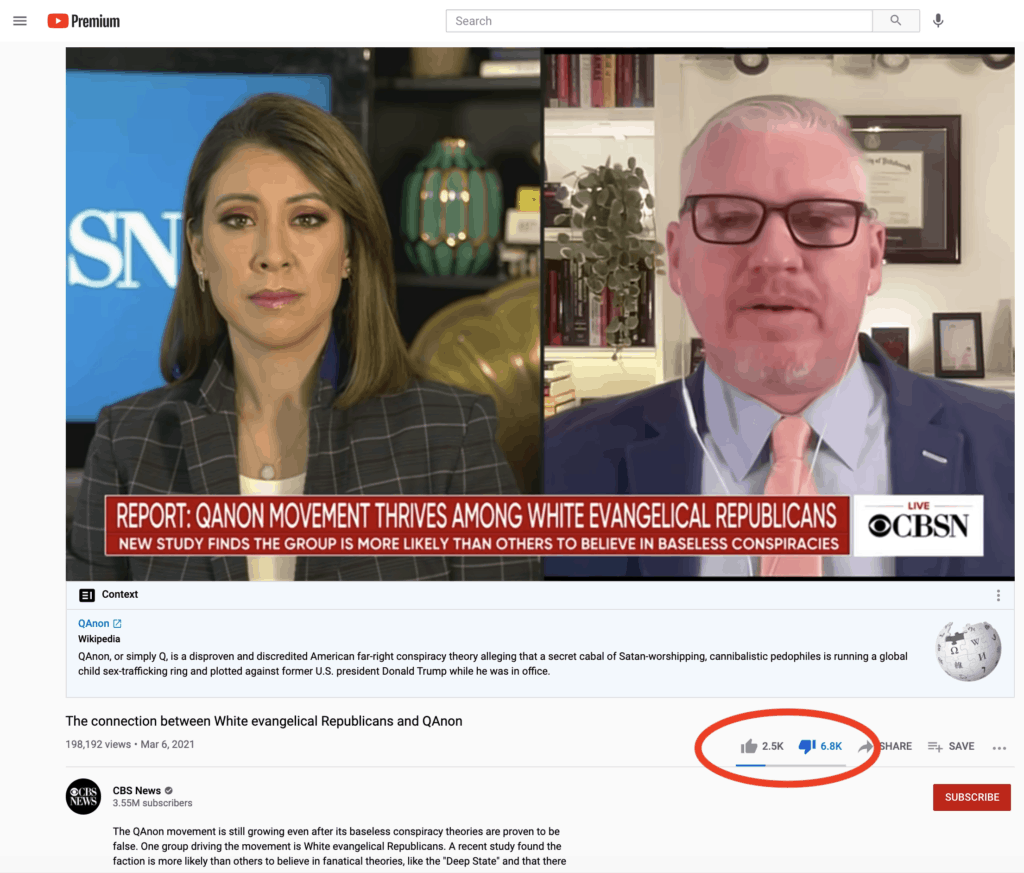Dislike the video with thumbs down
This screenshot has height=873, width=1024.
808,746
